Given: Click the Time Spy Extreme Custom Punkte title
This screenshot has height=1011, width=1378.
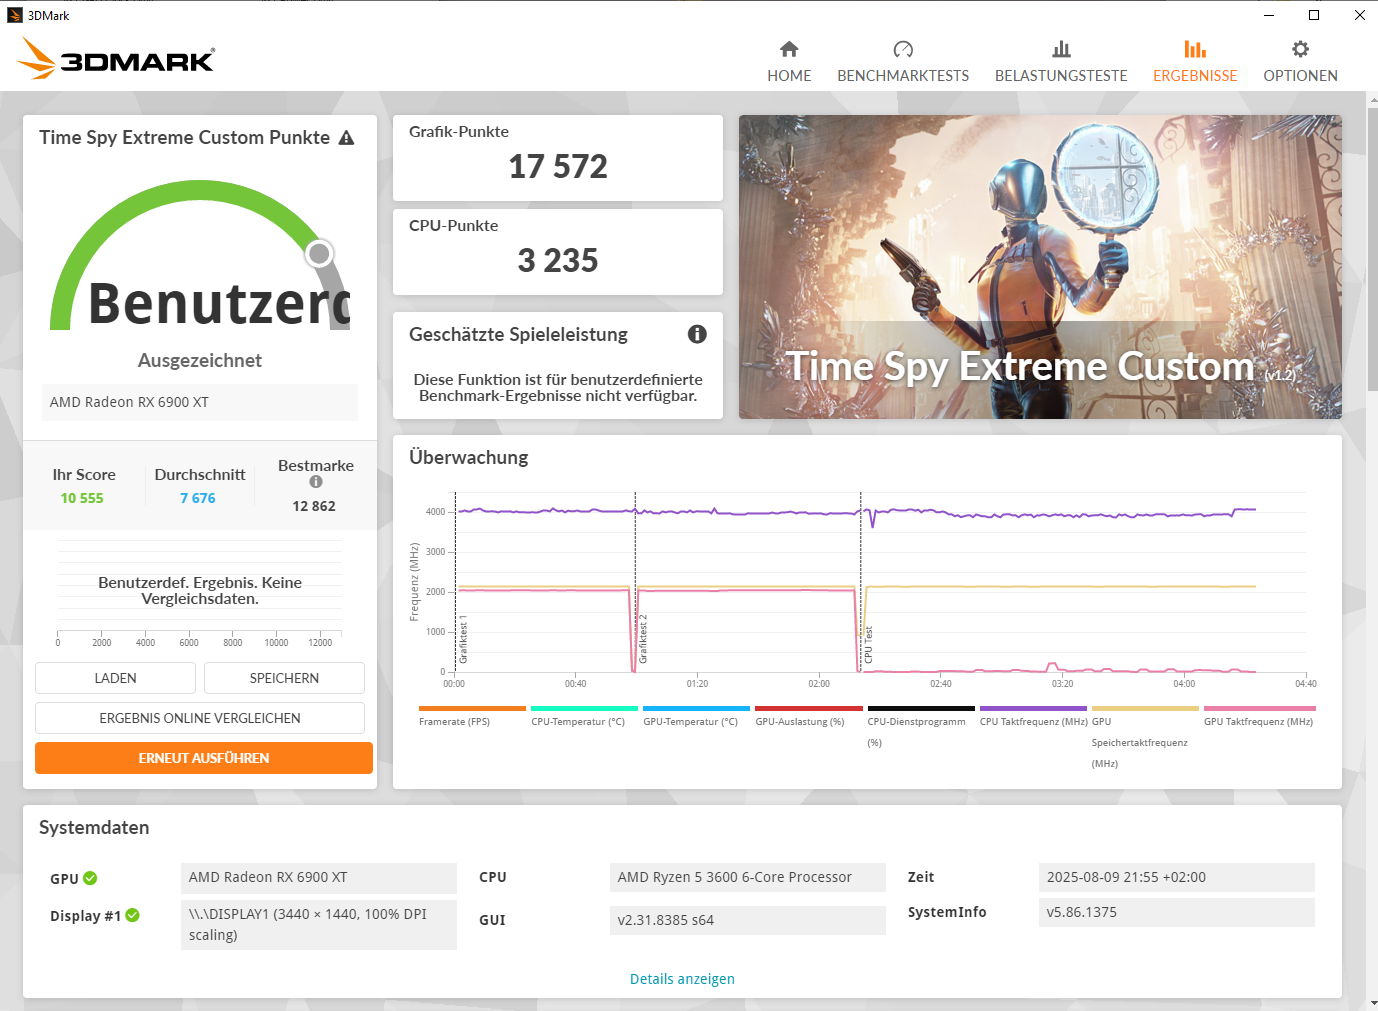Looking at the screenshot, I should (x=185, y=138).
